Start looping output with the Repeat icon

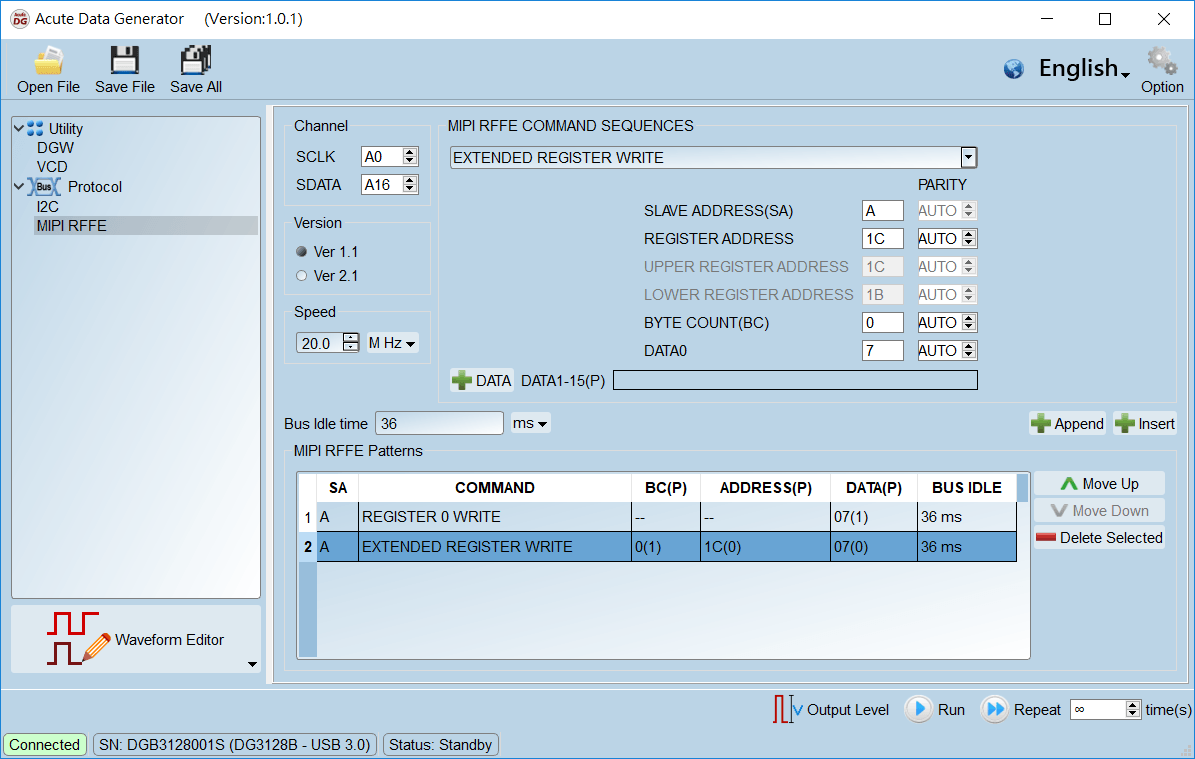(995, 709)
